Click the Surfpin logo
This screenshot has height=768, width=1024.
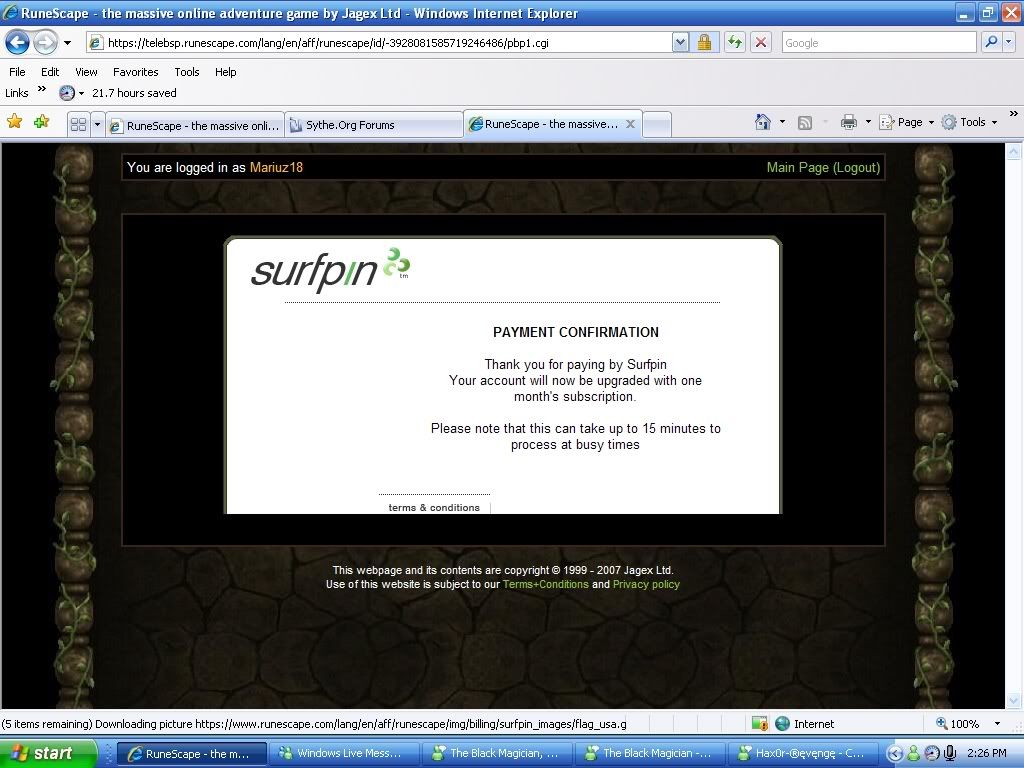[330, 270]
